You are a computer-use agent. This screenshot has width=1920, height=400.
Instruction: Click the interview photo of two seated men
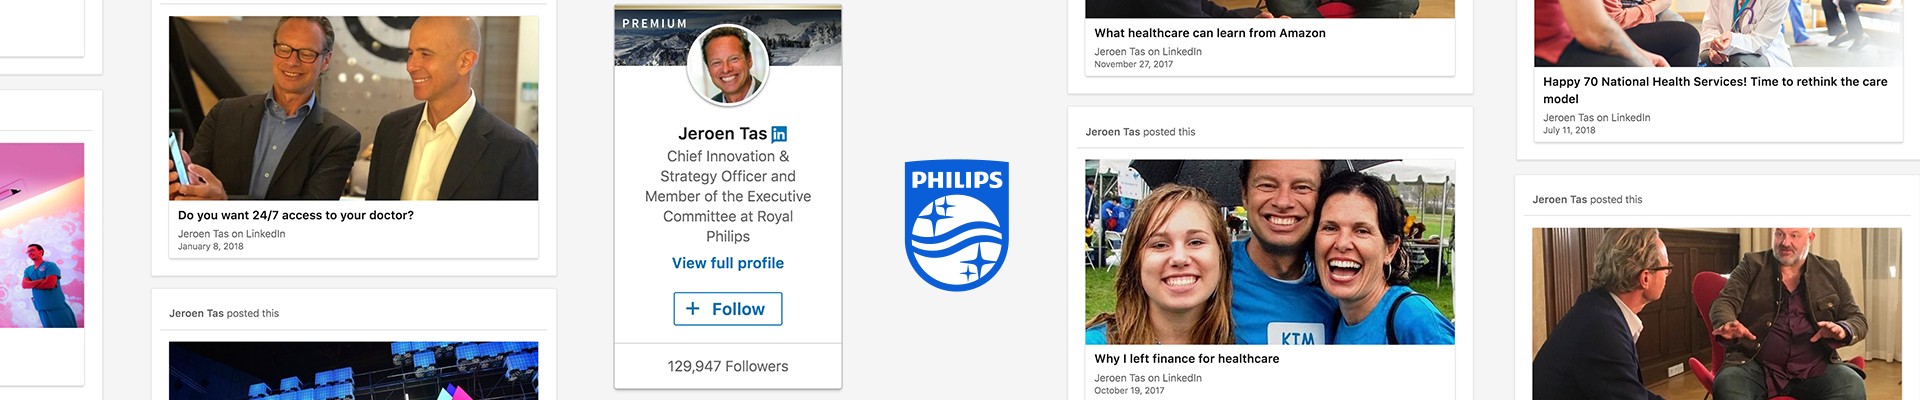(1716, 314)
